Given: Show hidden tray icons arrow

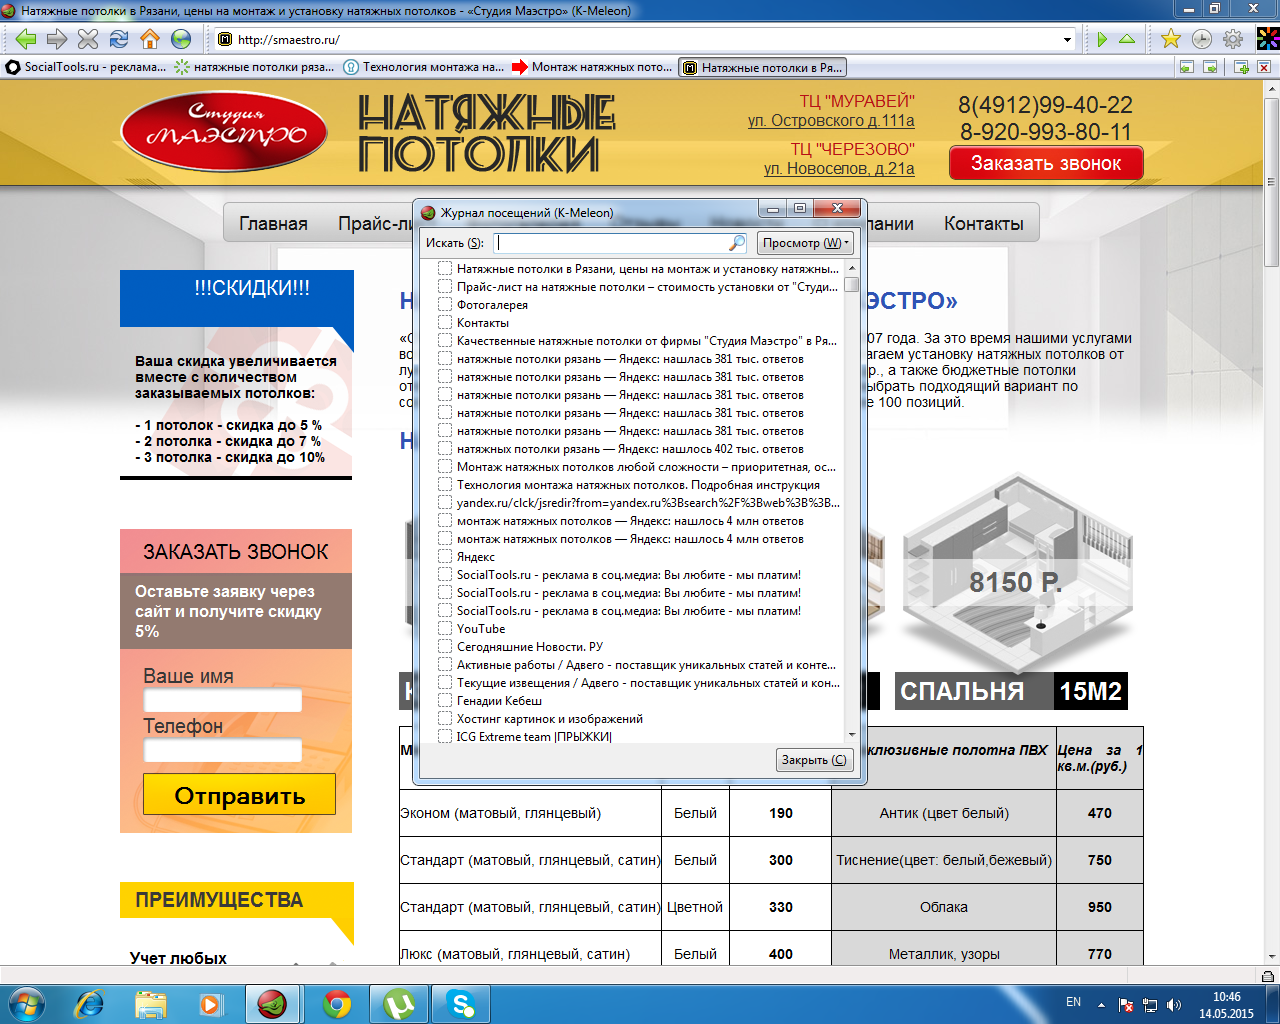Looking at the screenshot, I should [1101, 1005].
